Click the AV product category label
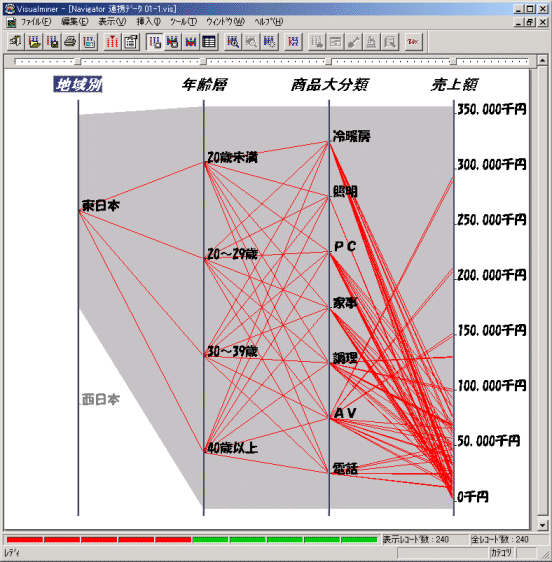This screenshot has width=552, height=562. 345,413
